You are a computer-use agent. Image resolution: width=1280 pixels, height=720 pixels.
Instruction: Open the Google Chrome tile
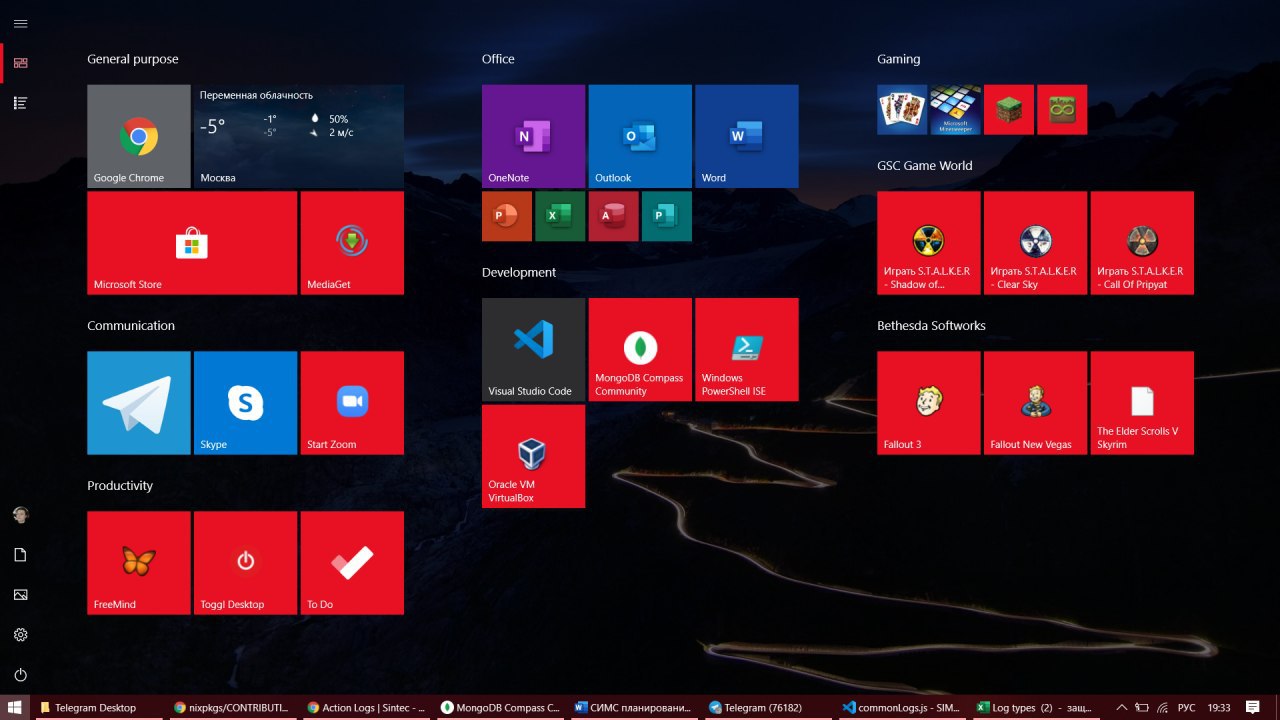coord(139,136)
